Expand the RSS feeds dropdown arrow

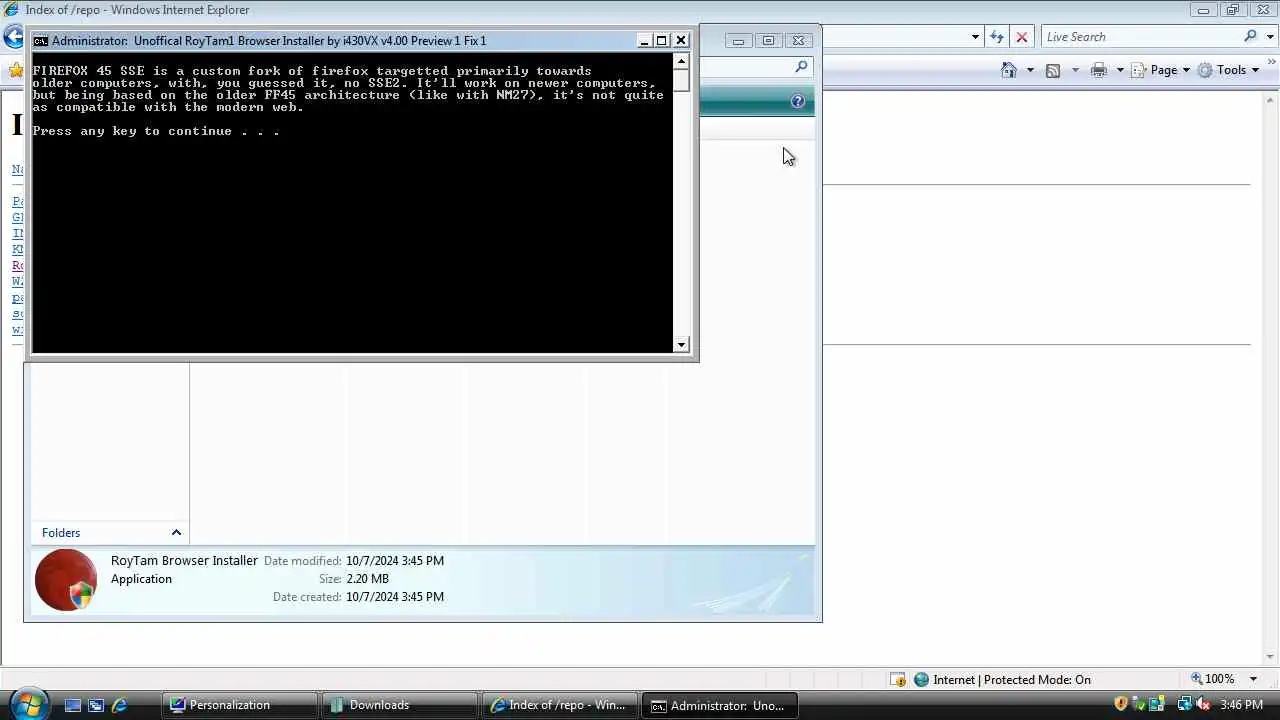1075,70
